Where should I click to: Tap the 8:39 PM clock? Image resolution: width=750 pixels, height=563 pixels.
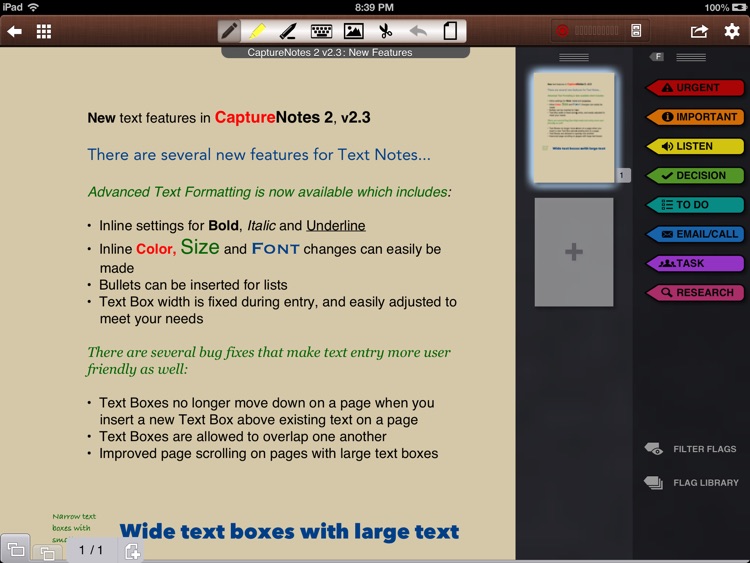[x=374, y=7]
